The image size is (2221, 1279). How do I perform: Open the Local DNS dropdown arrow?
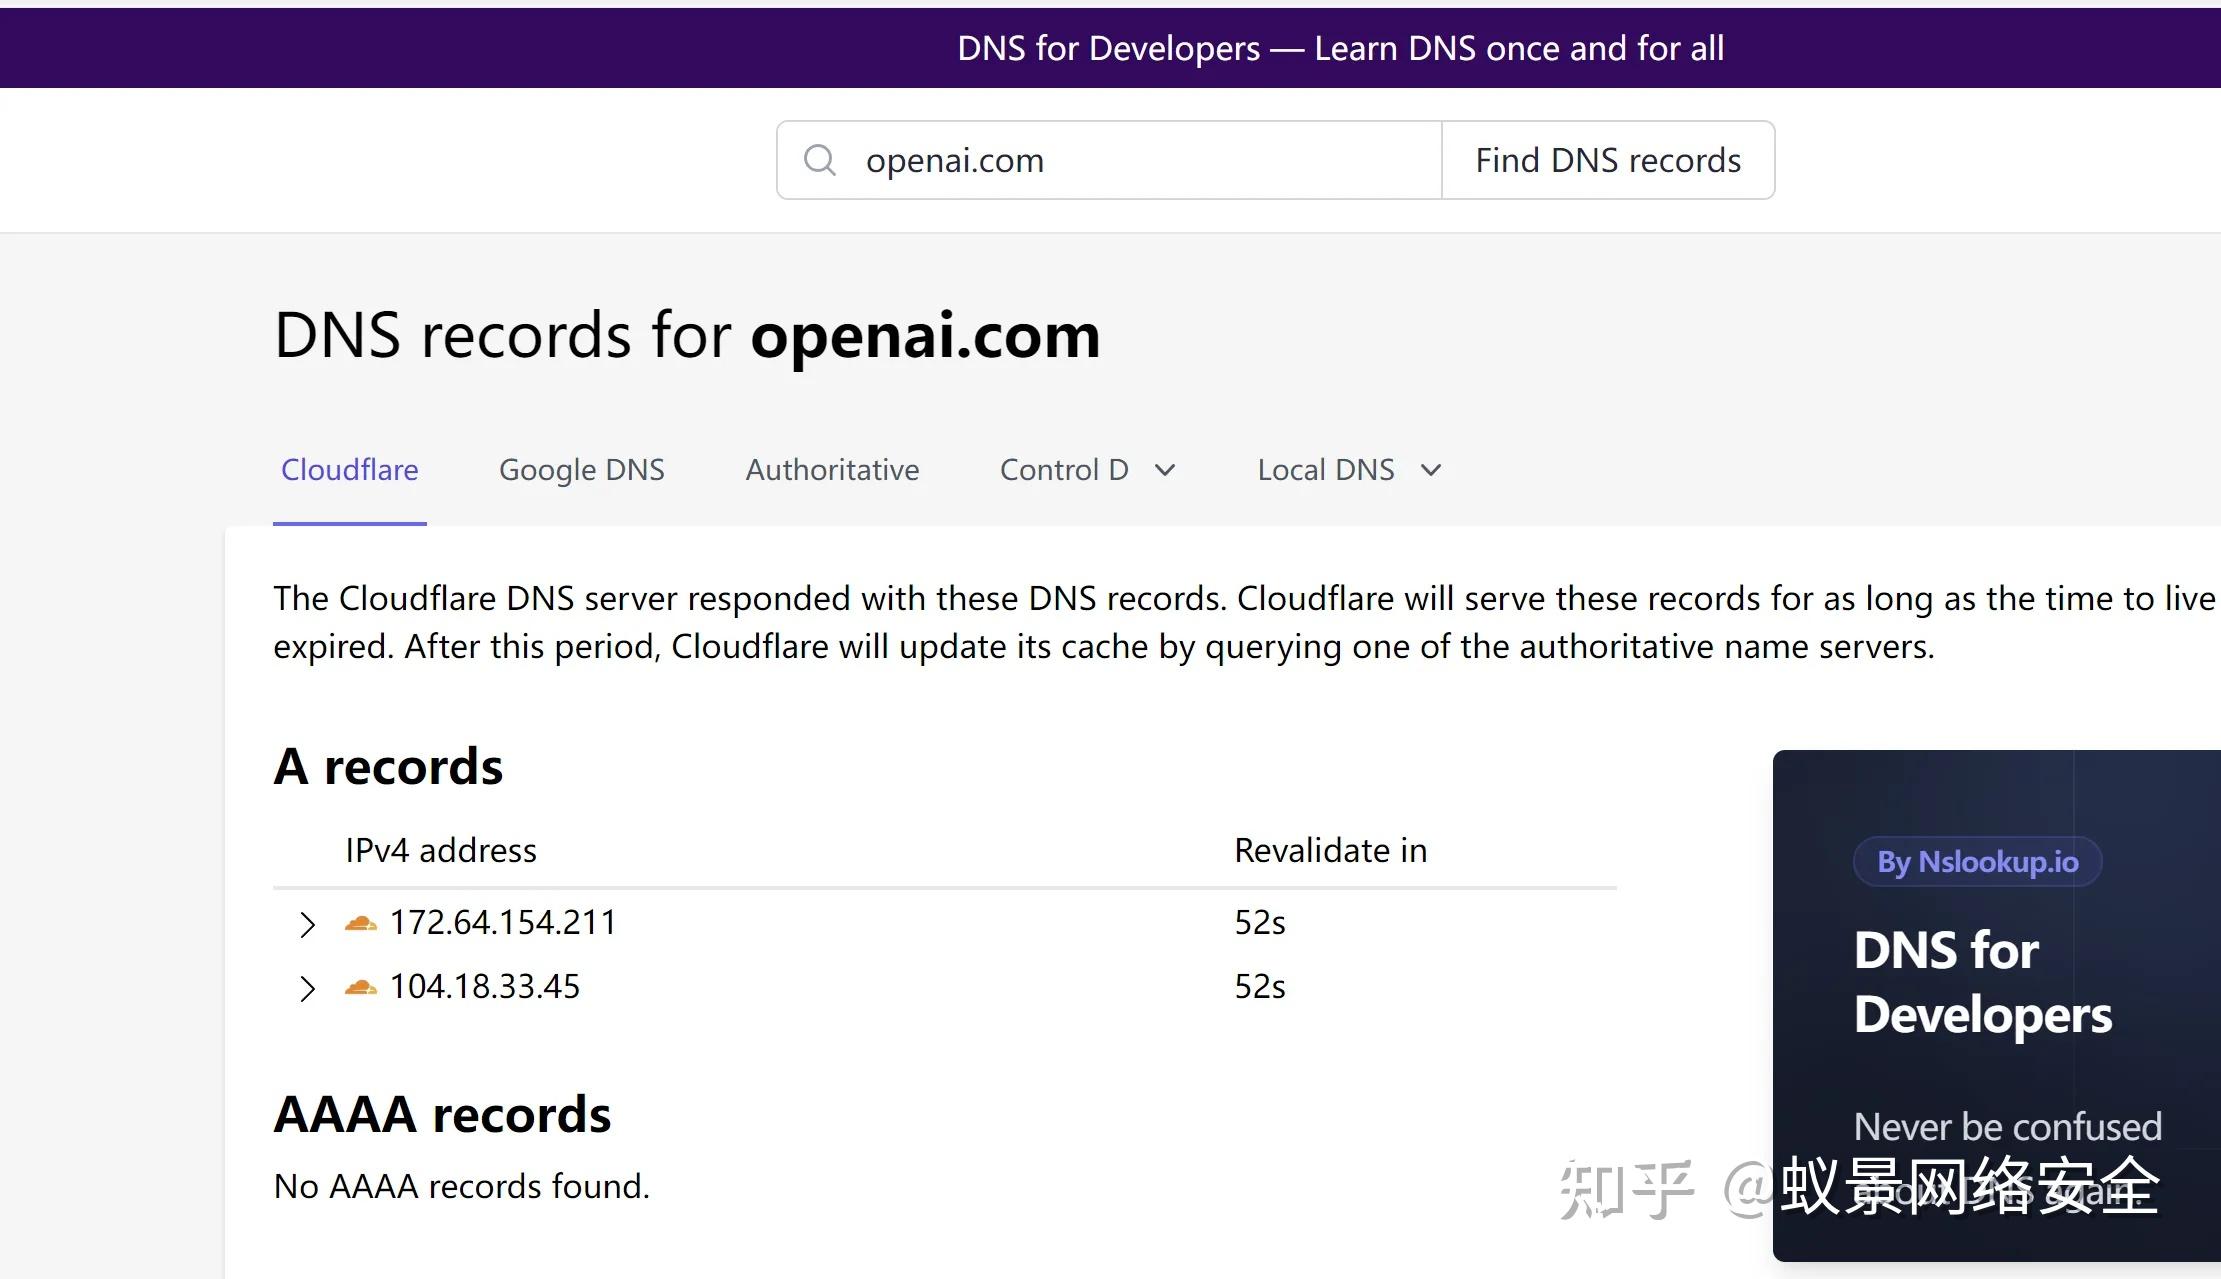[x=1431, y=470]
